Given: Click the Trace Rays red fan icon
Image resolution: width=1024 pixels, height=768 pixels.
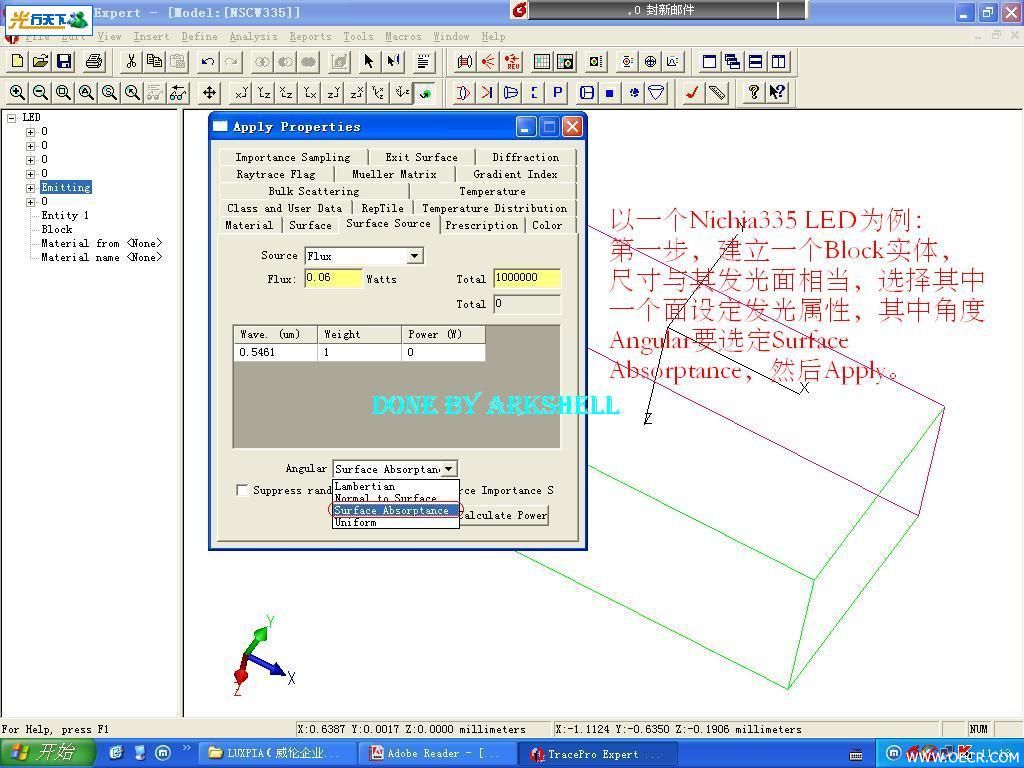Looking at the screenshot, I should (488, 61).
